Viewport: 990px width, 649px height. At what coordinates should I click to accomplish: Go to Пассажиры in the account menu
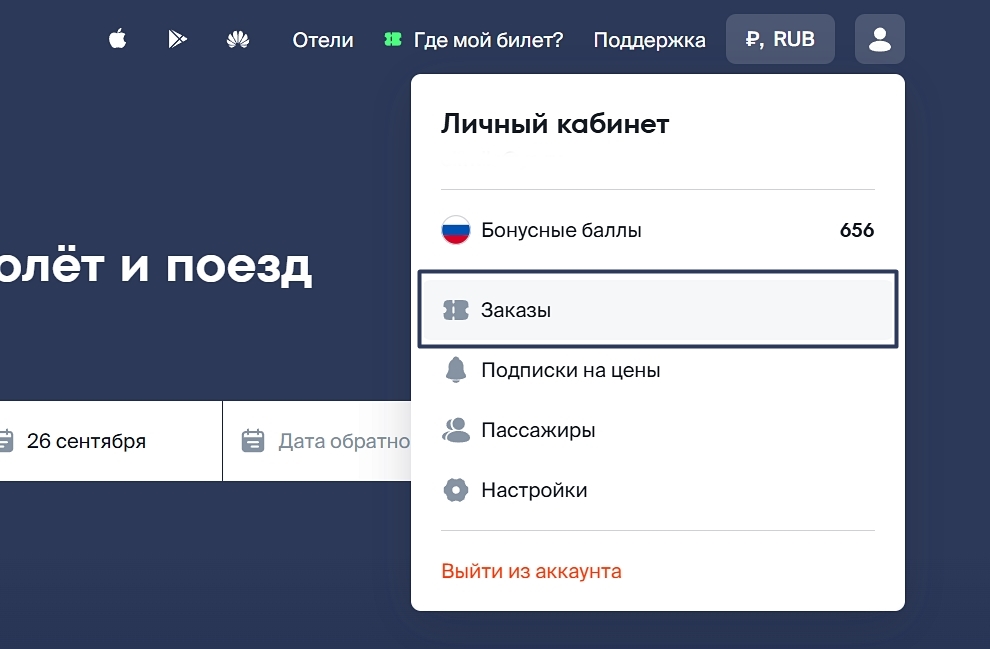point(538,430)
